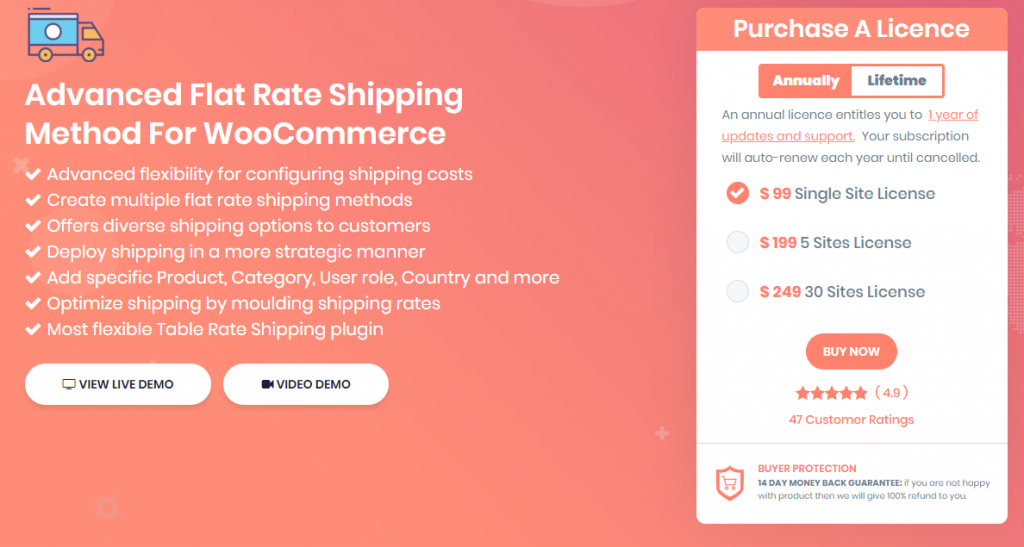This screenshot has height=547, width=1024.
Task: Select the $99 Single Site License option
Action: click(737, 194)
